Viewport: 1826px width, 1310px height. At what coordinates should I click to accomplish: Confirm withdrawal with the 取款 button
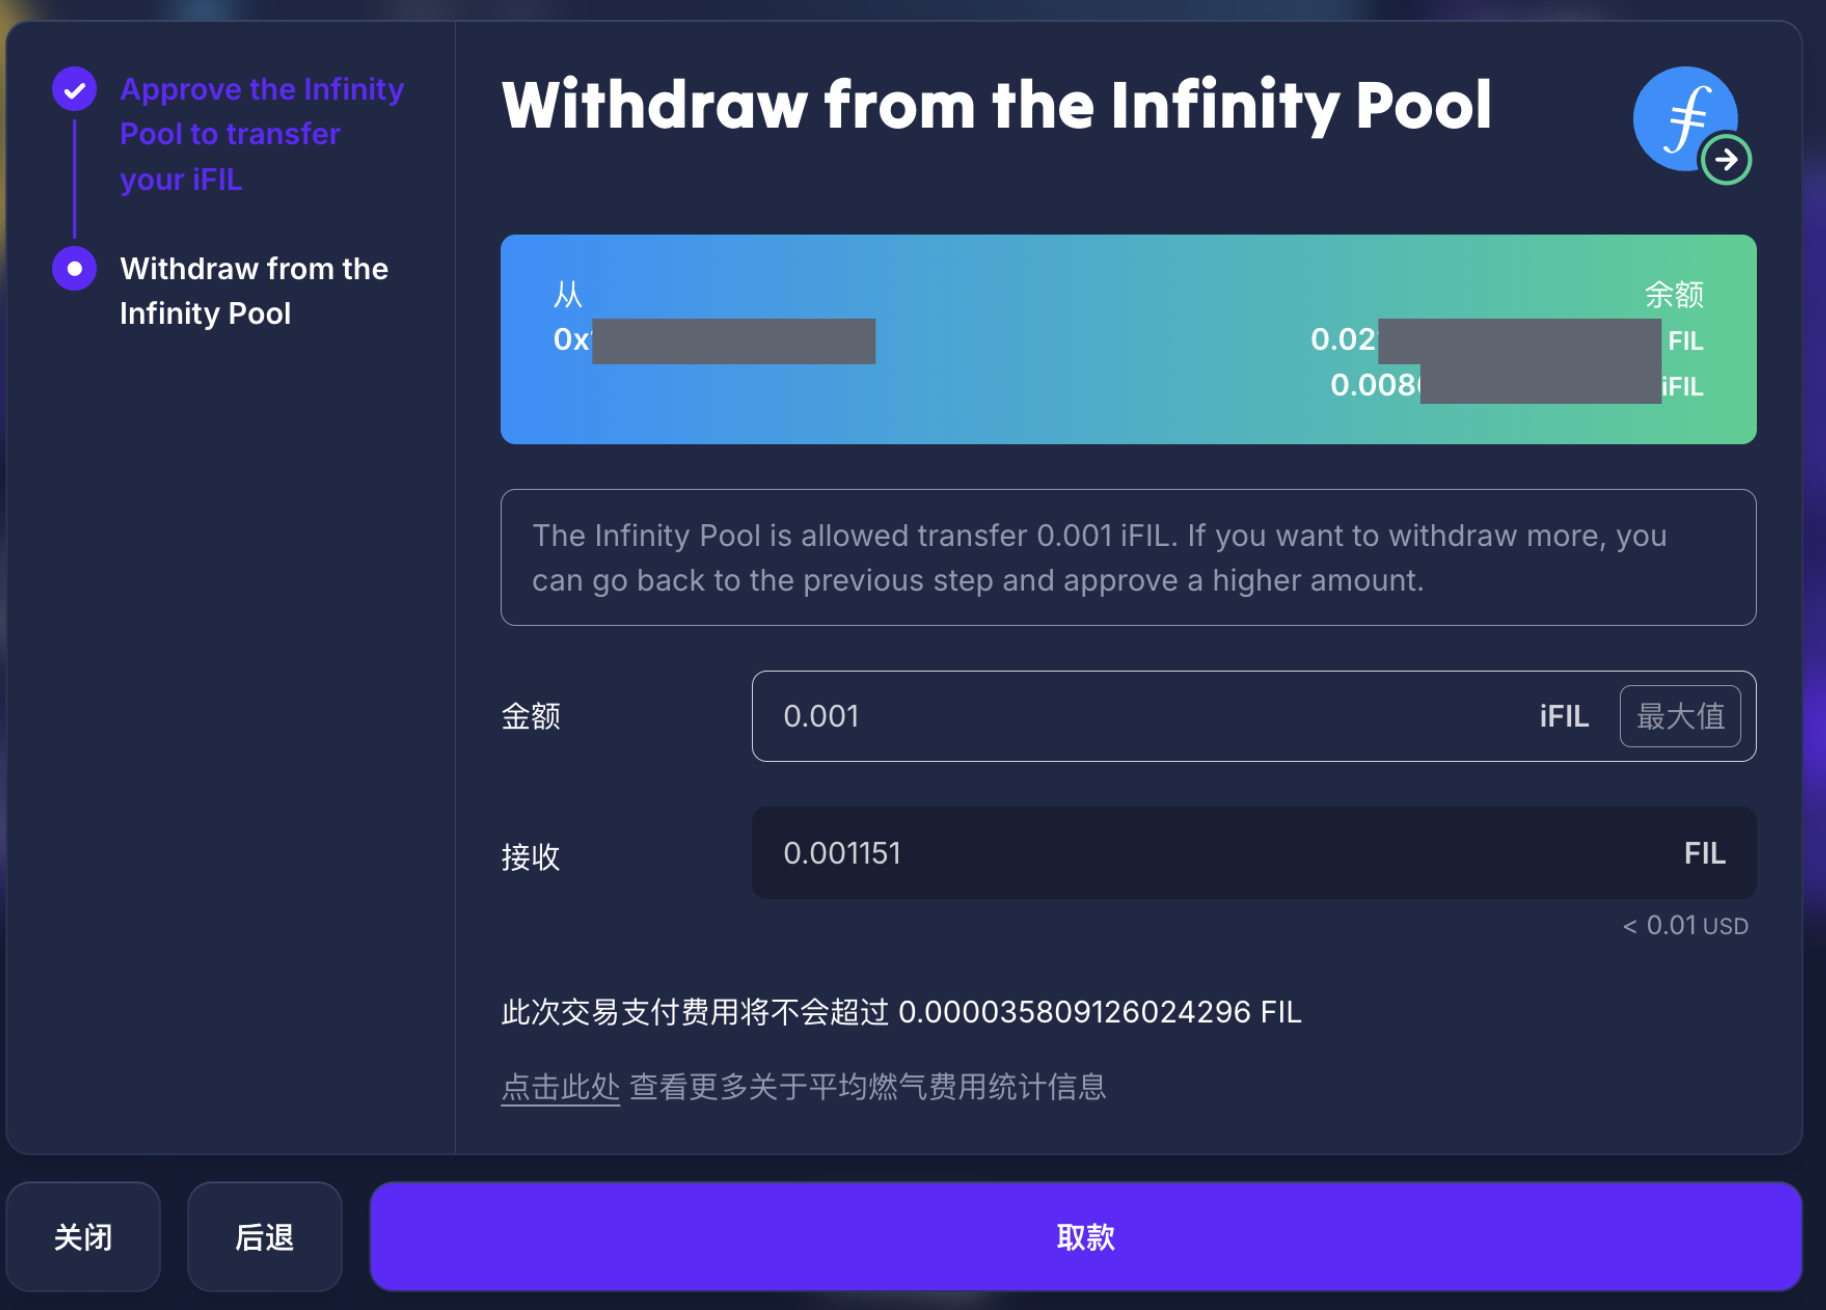point(1085,1237)
